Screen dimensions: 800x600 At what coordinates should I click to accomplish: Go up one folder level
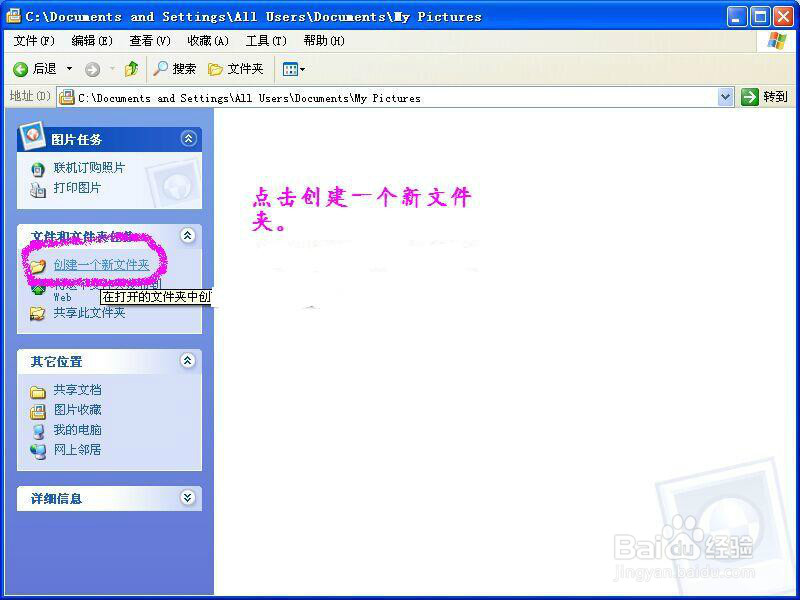click(x=131, y=69)
